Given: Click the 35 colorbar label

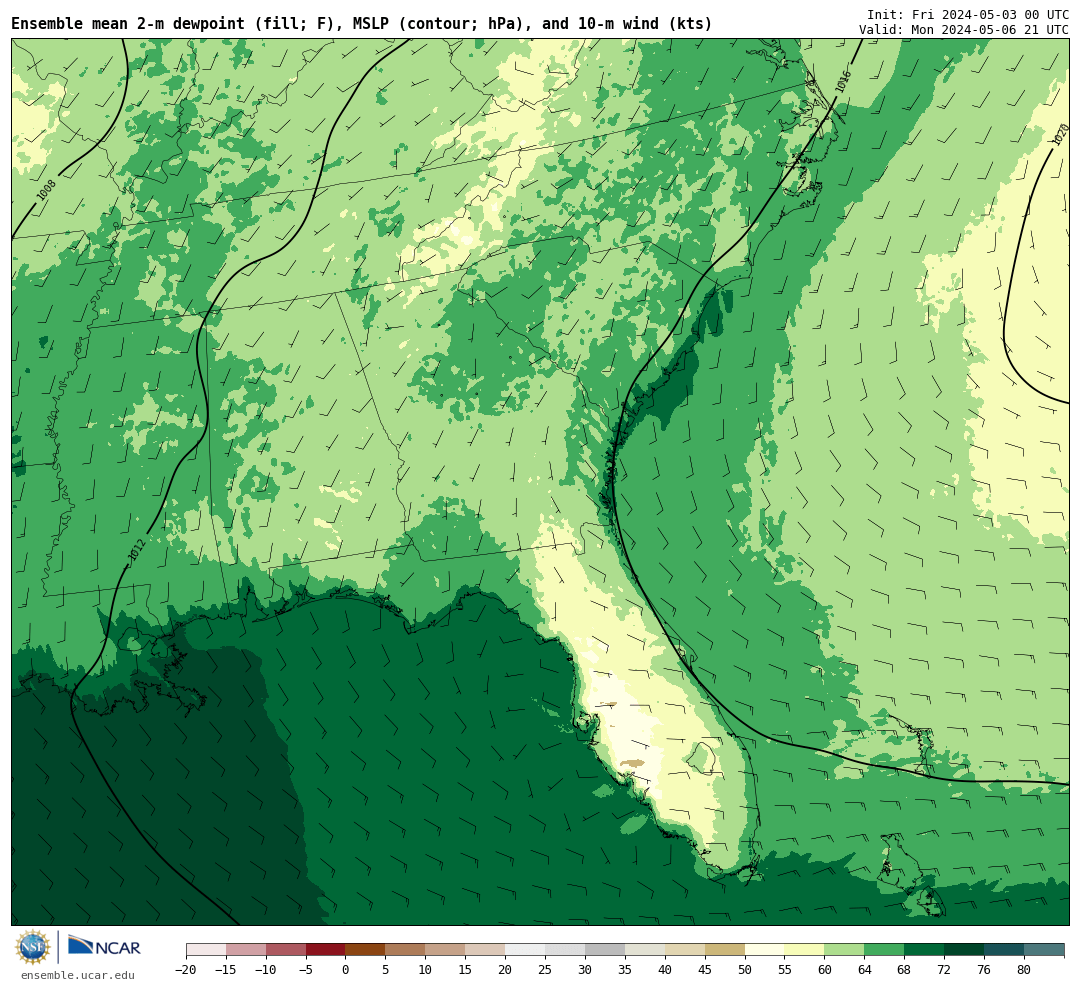Looking at the screenshot, I should tap(625, 970).
